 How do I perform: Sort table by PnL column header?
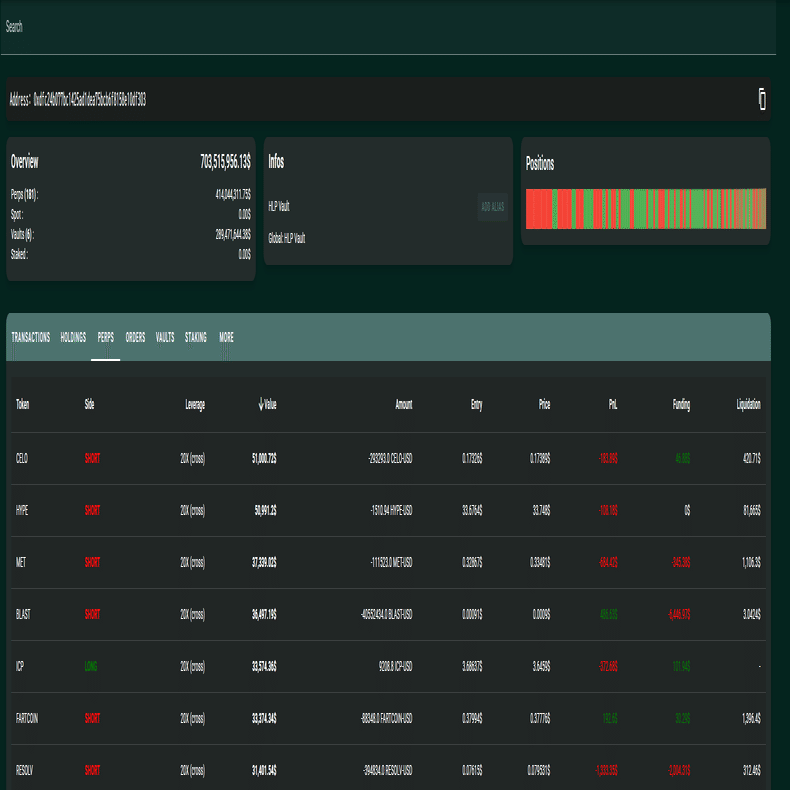pos(613,404)
